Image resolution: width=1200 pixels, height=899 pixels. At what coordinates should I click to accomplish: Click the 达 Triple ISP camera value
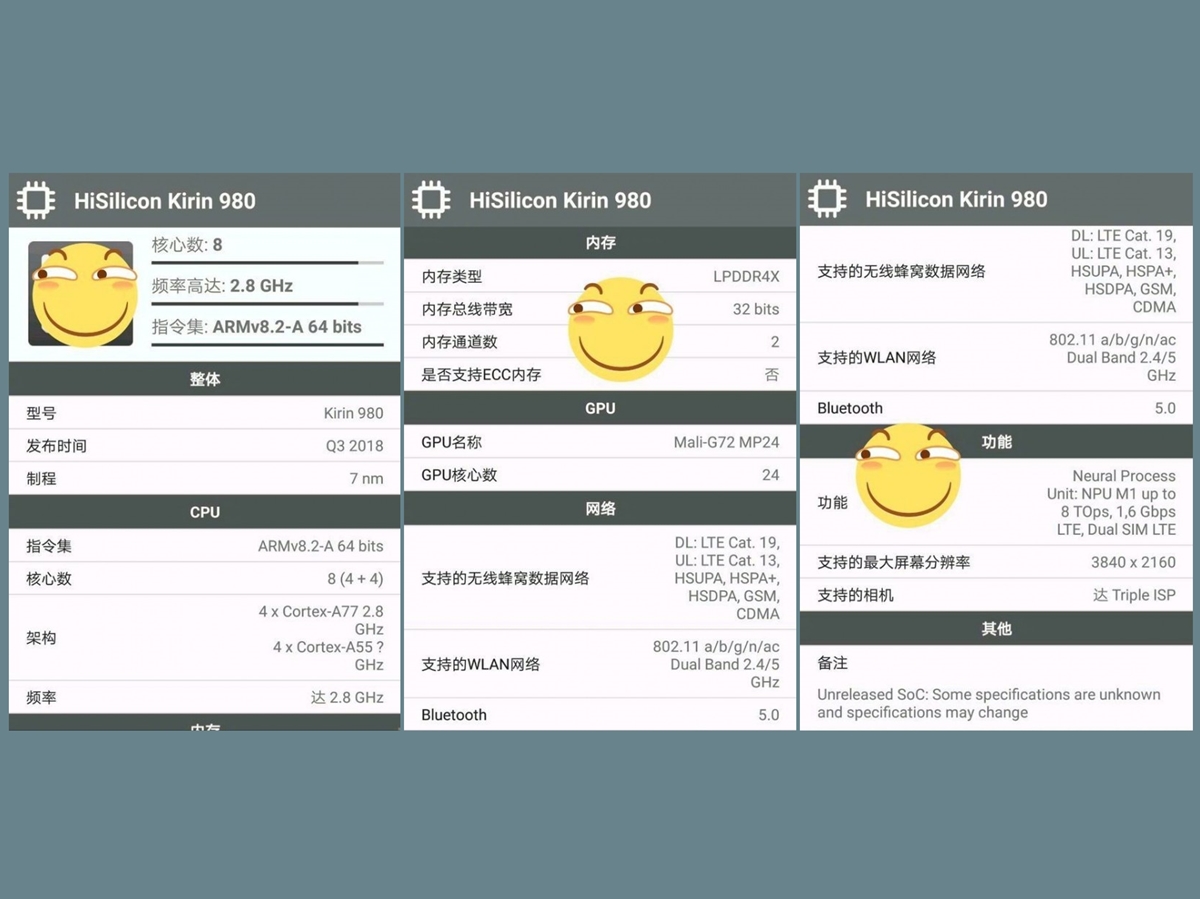[1134, 596]
